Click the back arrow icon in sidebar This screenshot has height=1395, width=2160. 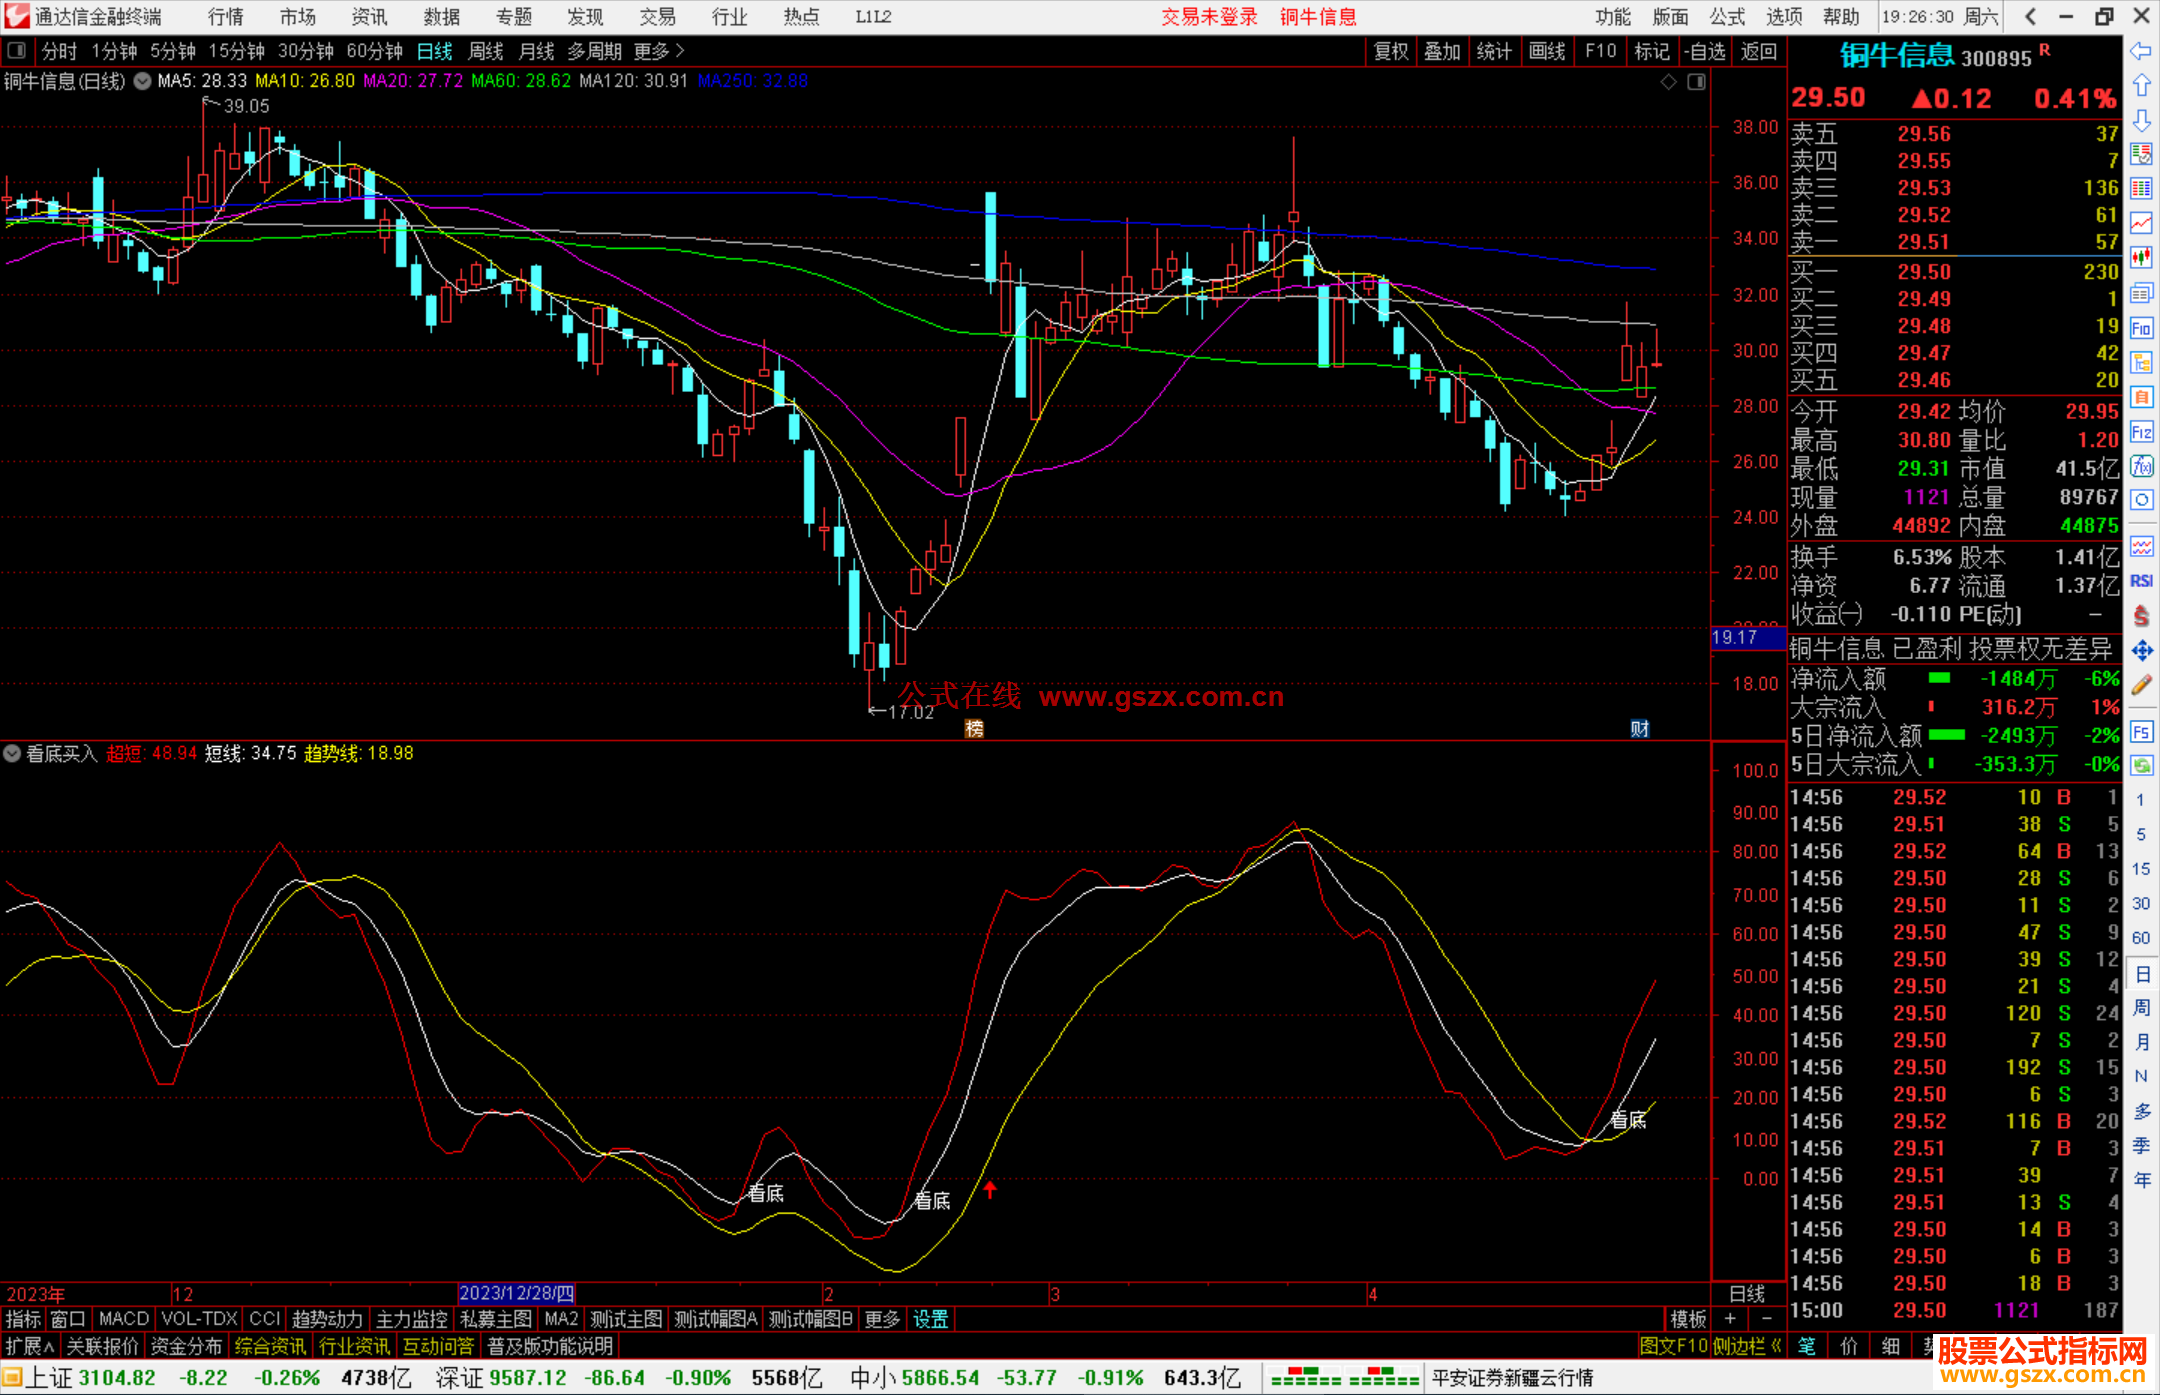pyautogui.click(x=2141, y=50)
